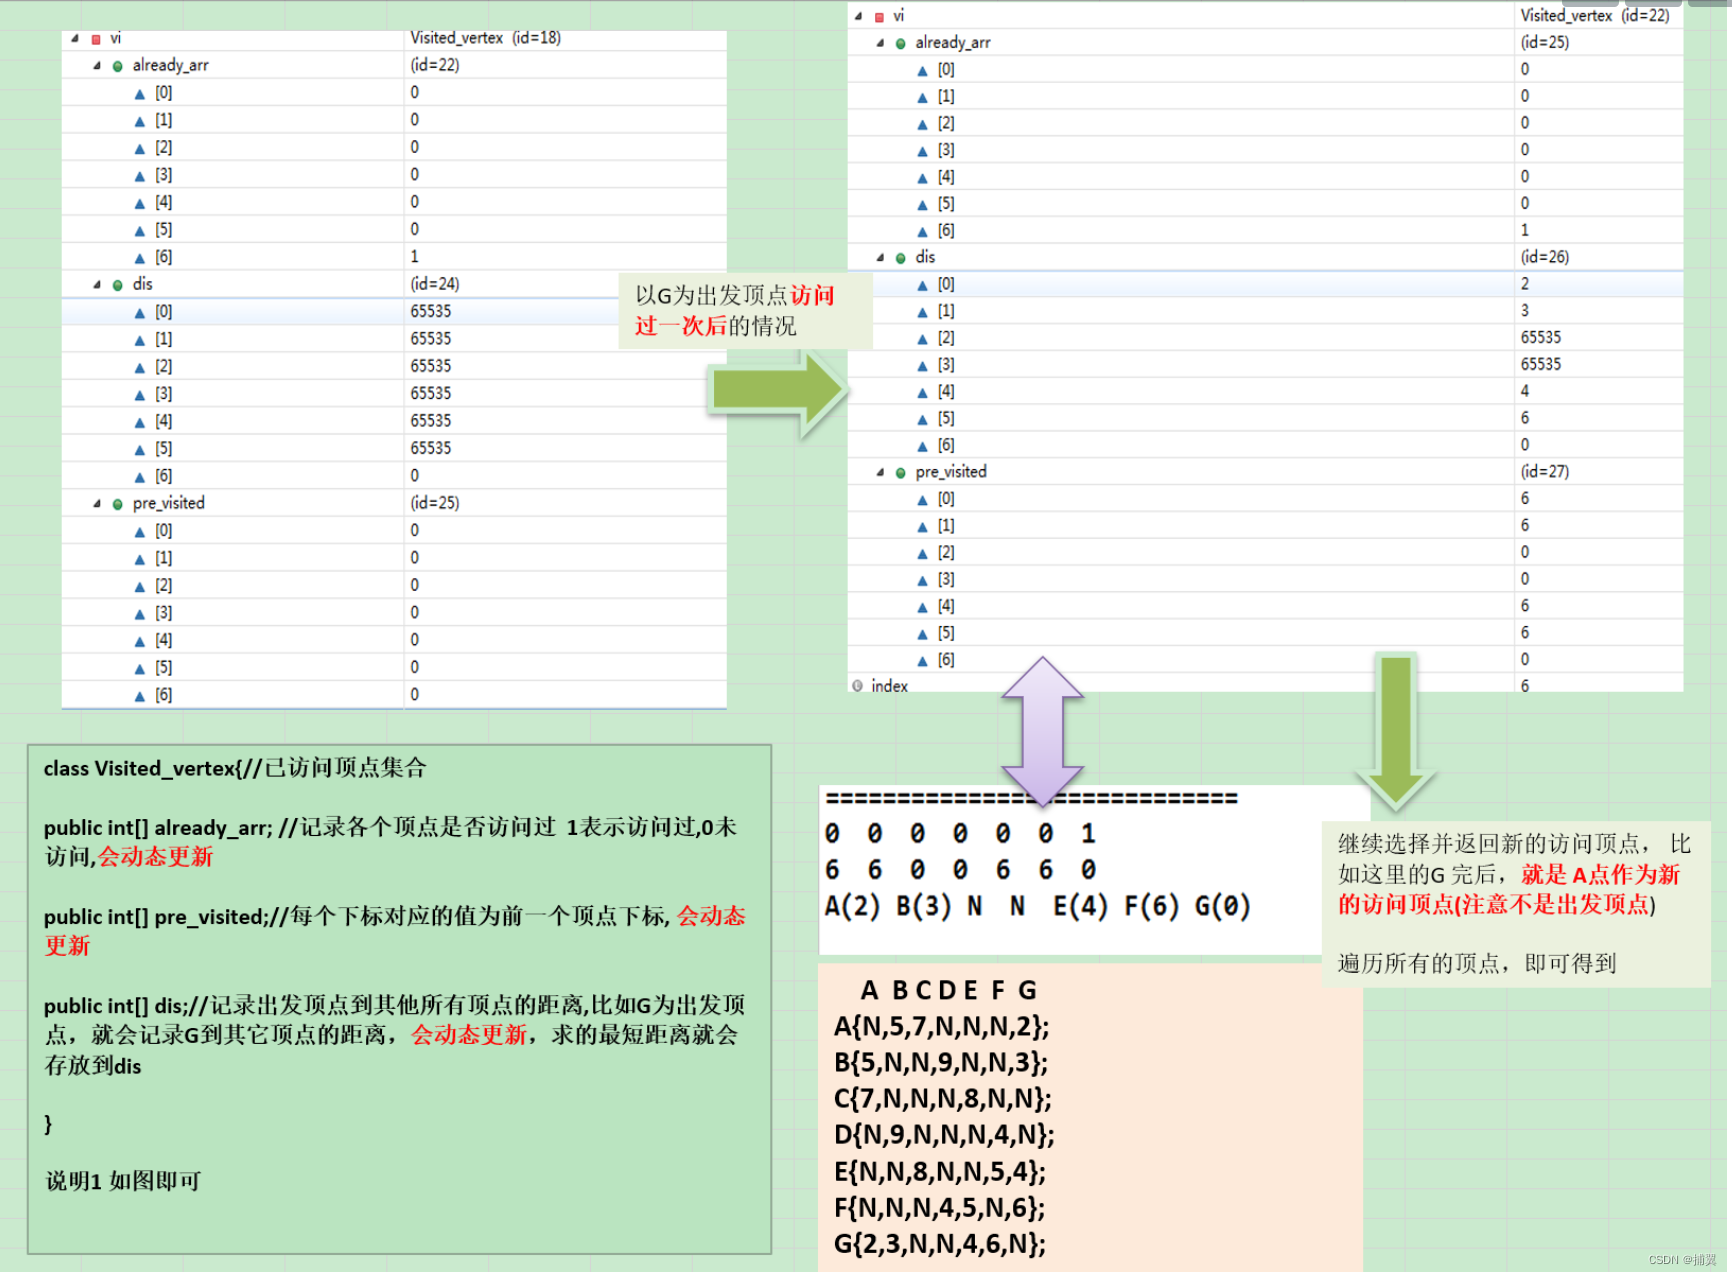Click green field icon beside right dis
Viewport: 1732px width, 1275px height.
[x=901, y=258]
